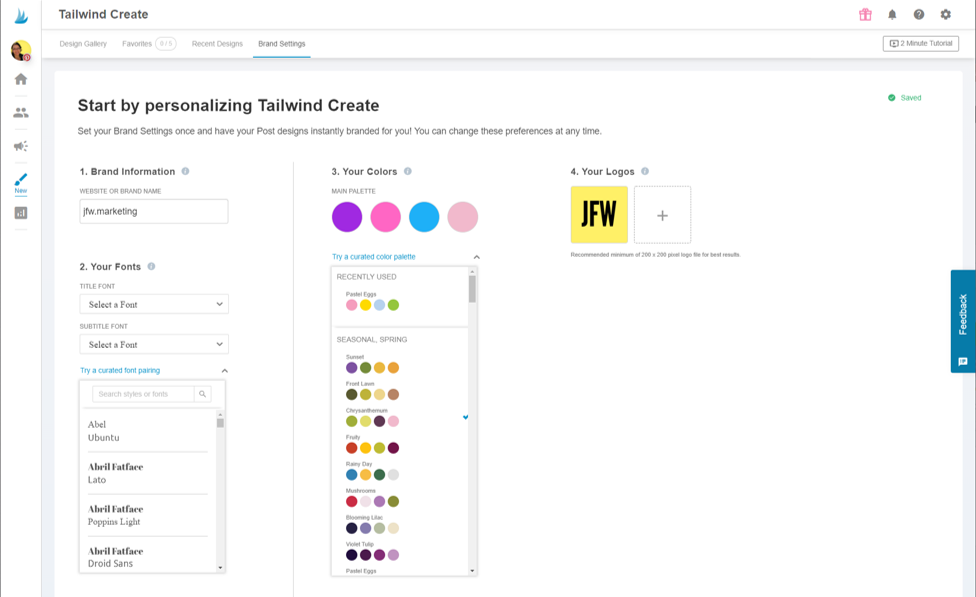Select the blue main palette color
This screenshot has height=597, width=976.
(x=424, y=217)
